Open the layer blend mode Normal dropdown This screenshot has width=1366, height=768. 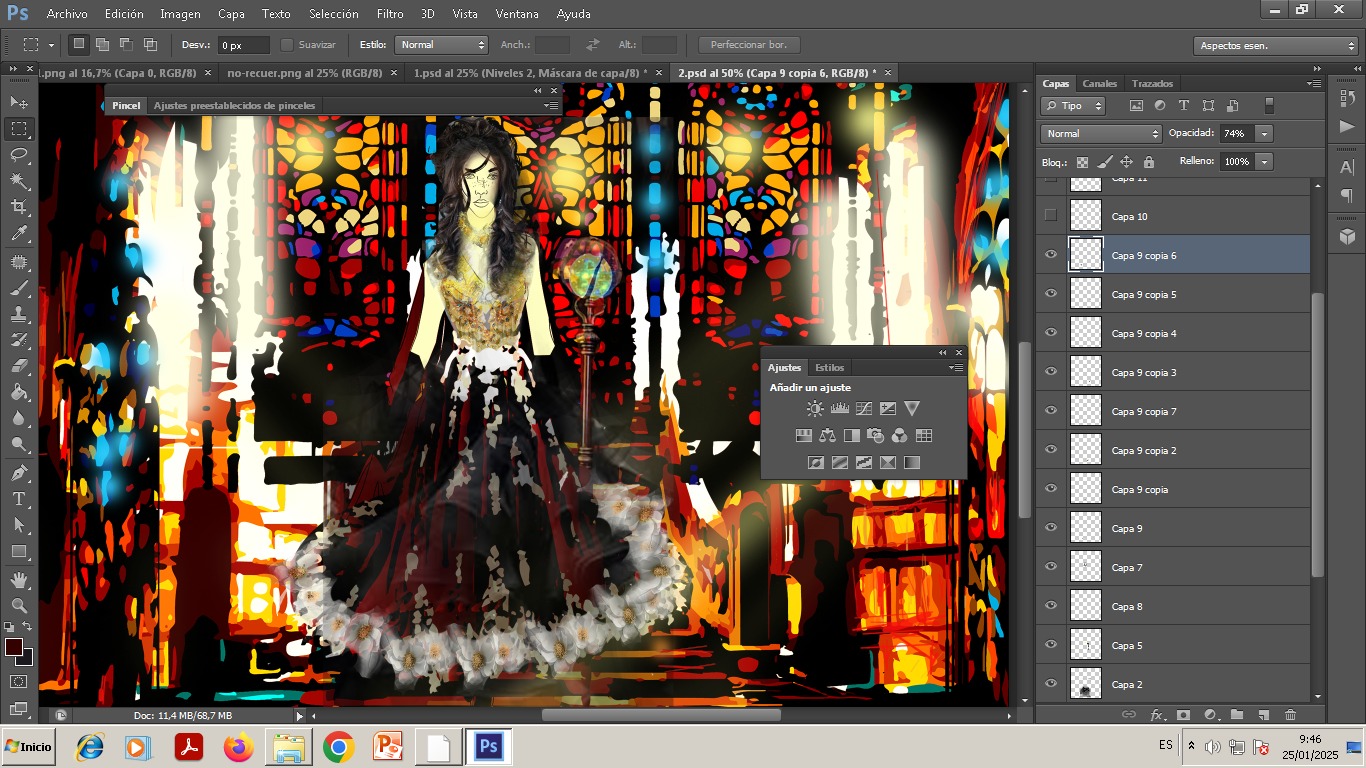click(1100, 134)
